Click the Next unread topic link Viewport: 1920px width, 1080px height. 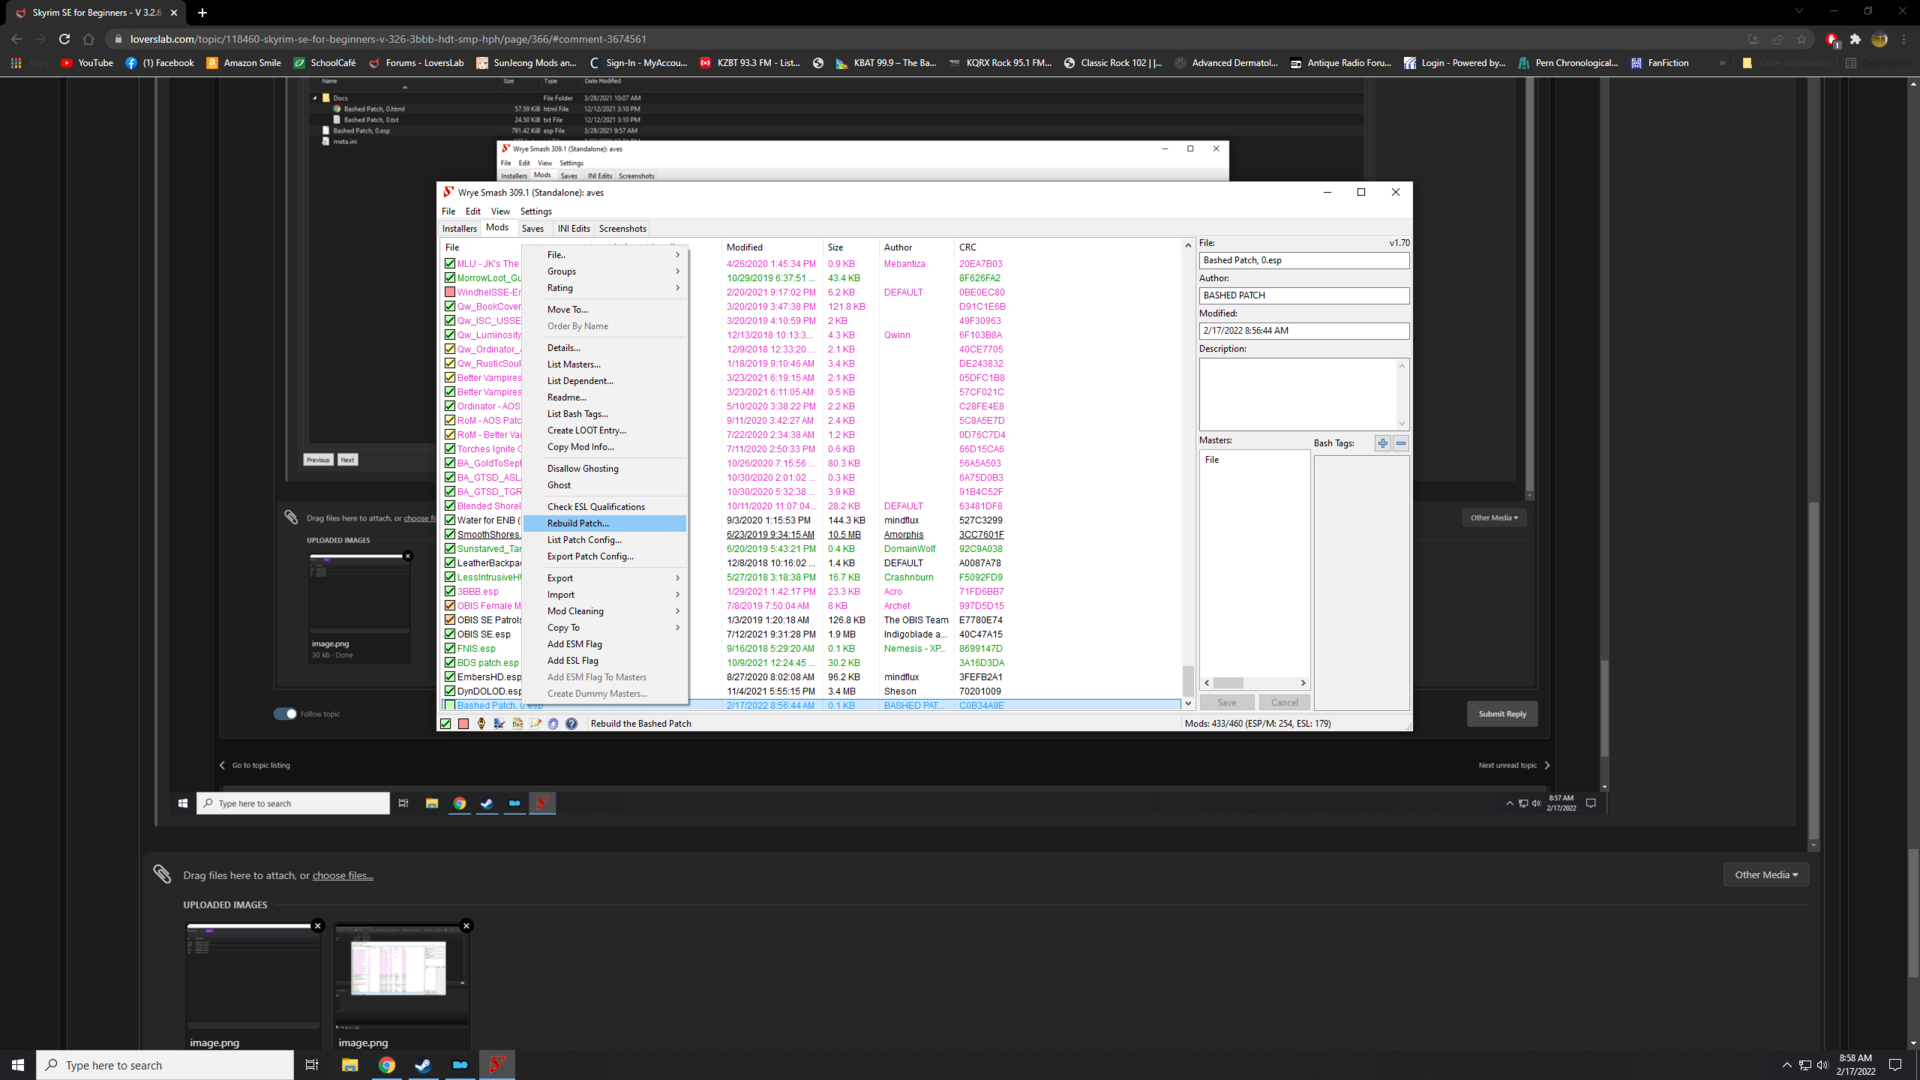pyautogui.click(x=1514, y=765)
